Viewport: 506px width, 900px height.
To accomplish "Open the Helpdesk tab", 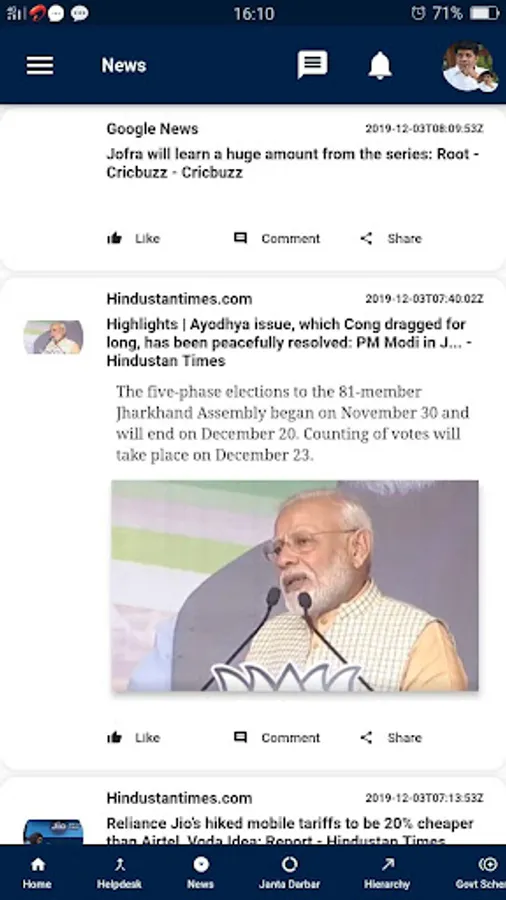I will [119, 873].
